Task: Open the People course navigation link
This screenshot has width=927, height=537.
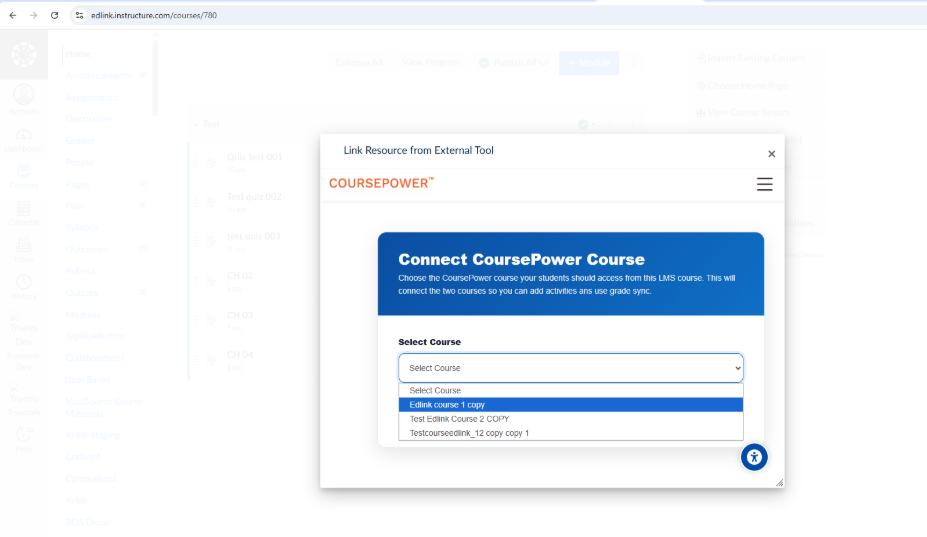Action: coord(80,163)
